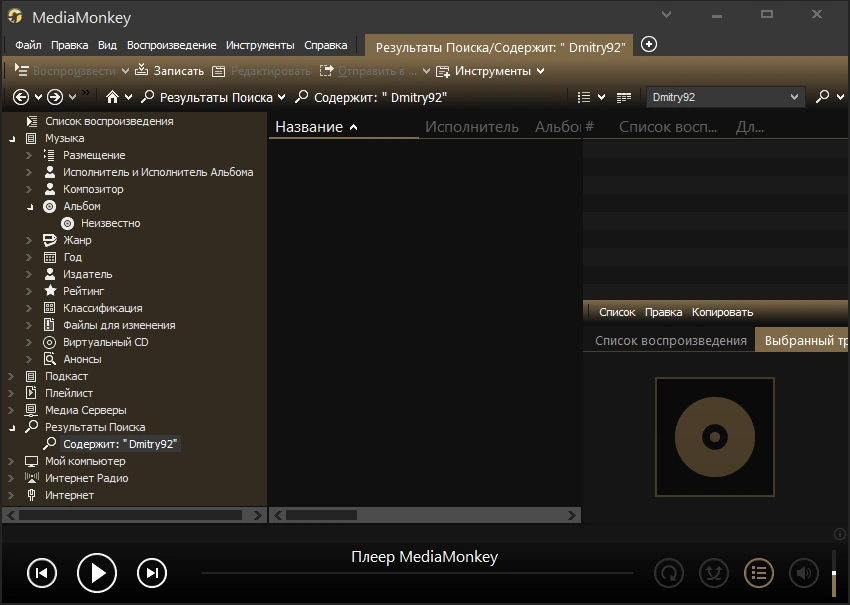Click the Рейтинг star icon

(x=50, y=291)
